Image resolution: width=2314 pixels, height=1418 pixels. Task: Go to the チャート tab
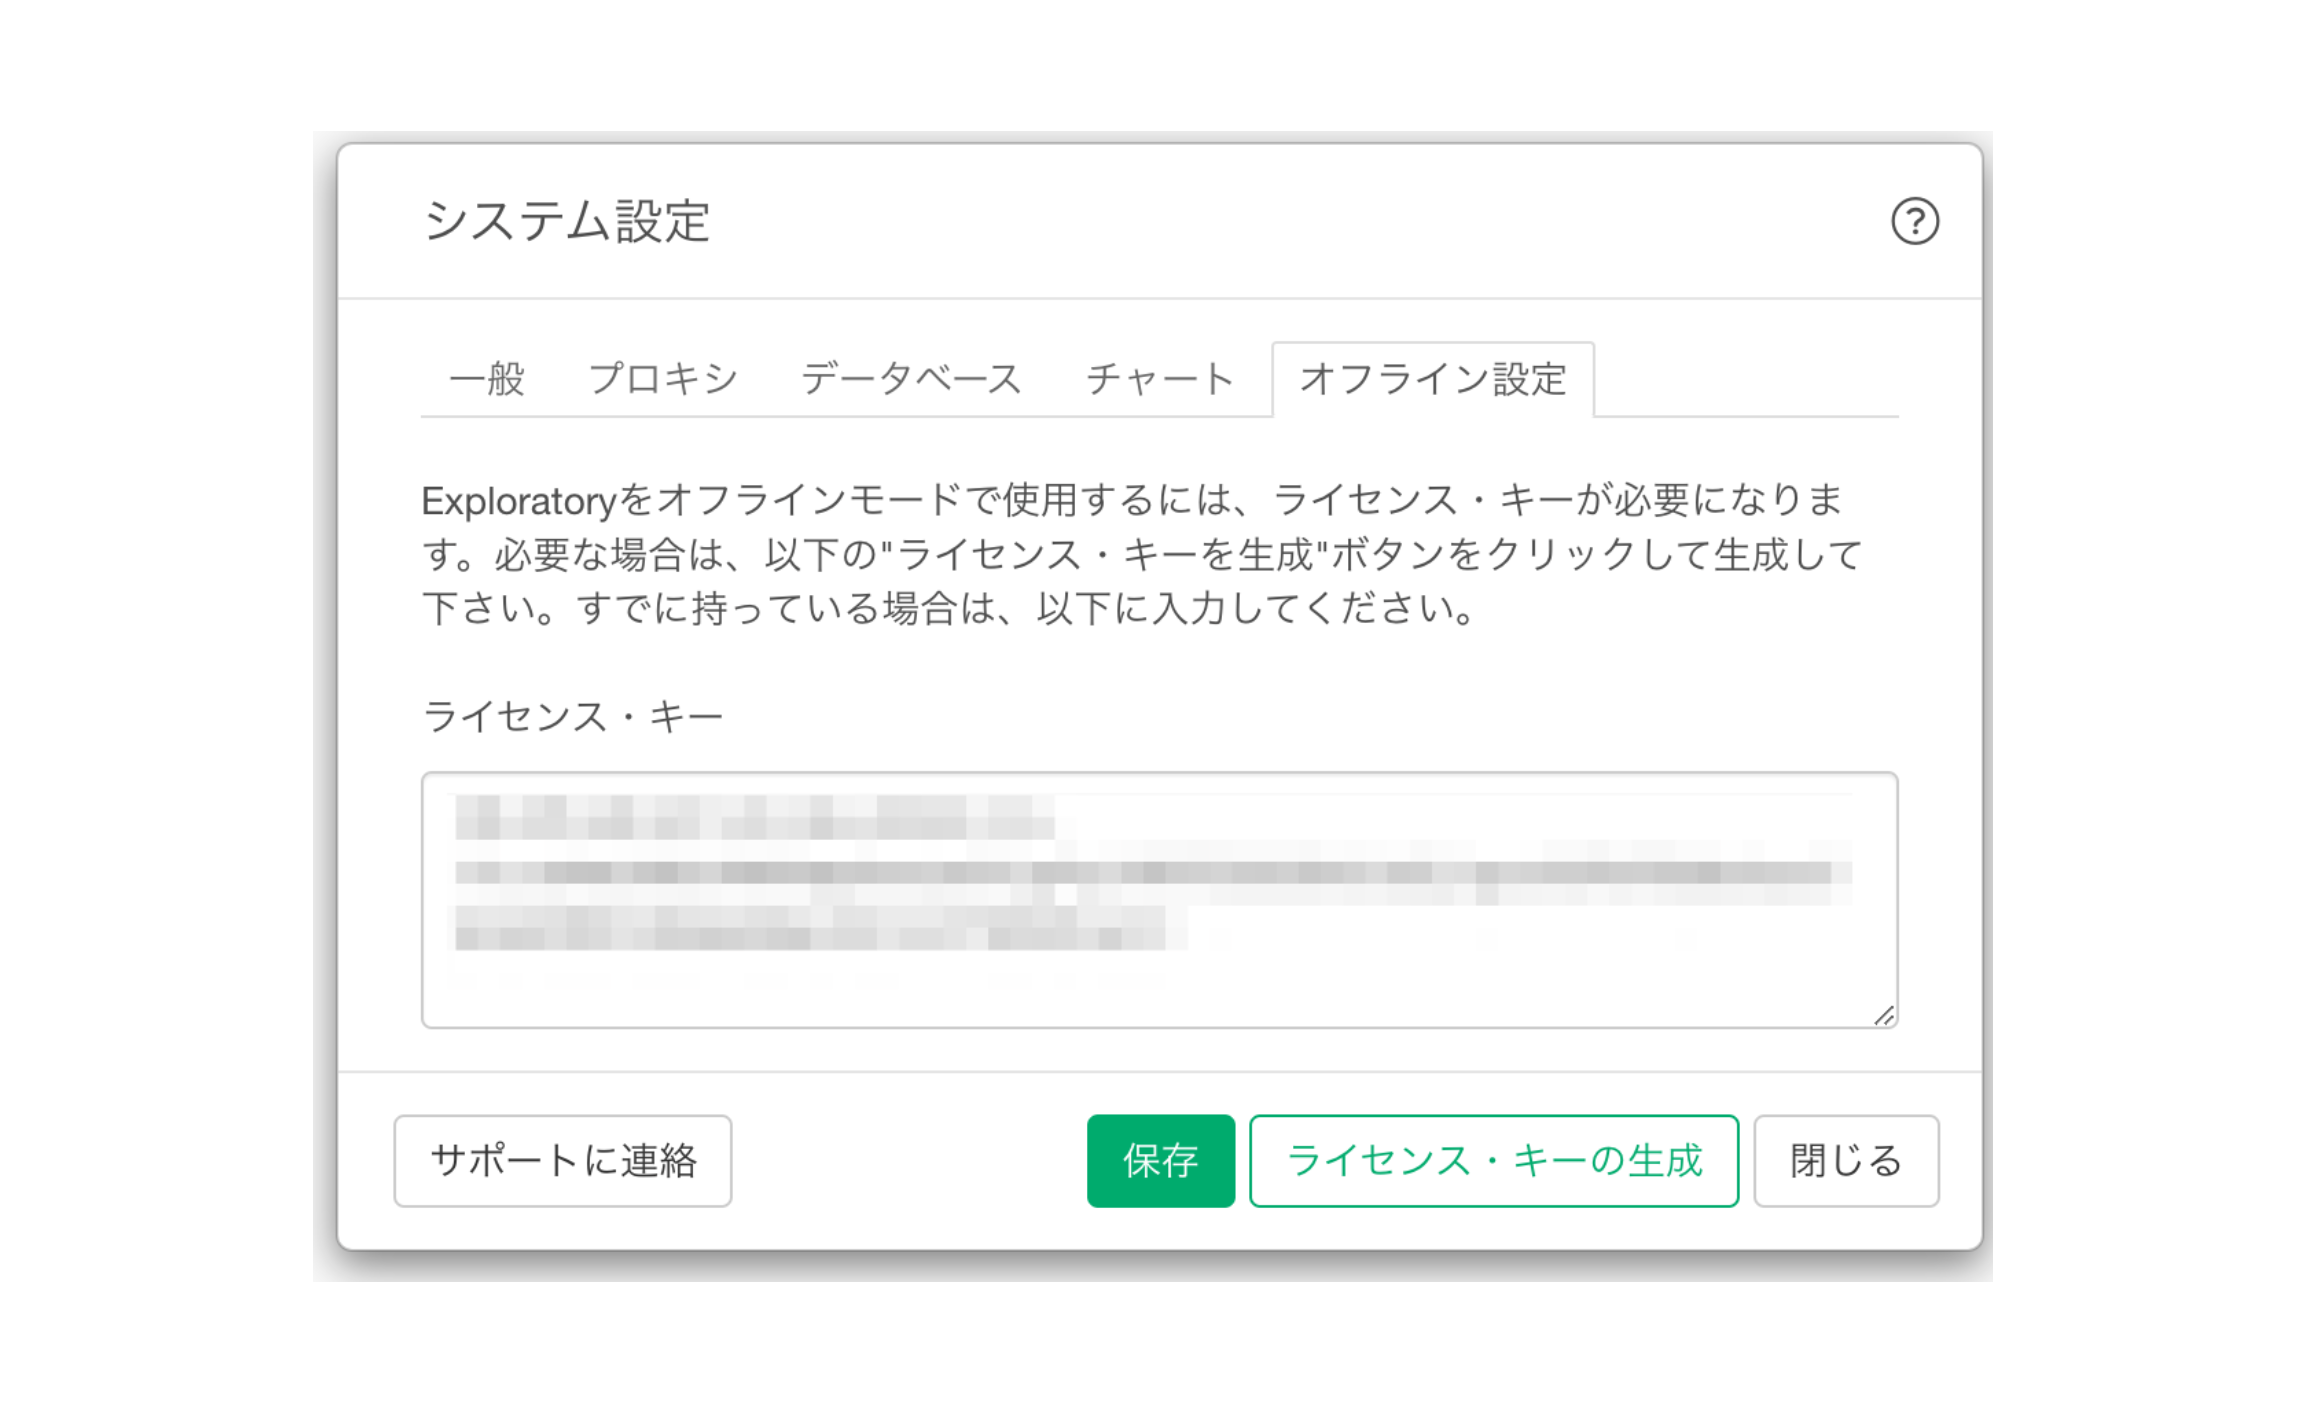(x=1159, y=379)
